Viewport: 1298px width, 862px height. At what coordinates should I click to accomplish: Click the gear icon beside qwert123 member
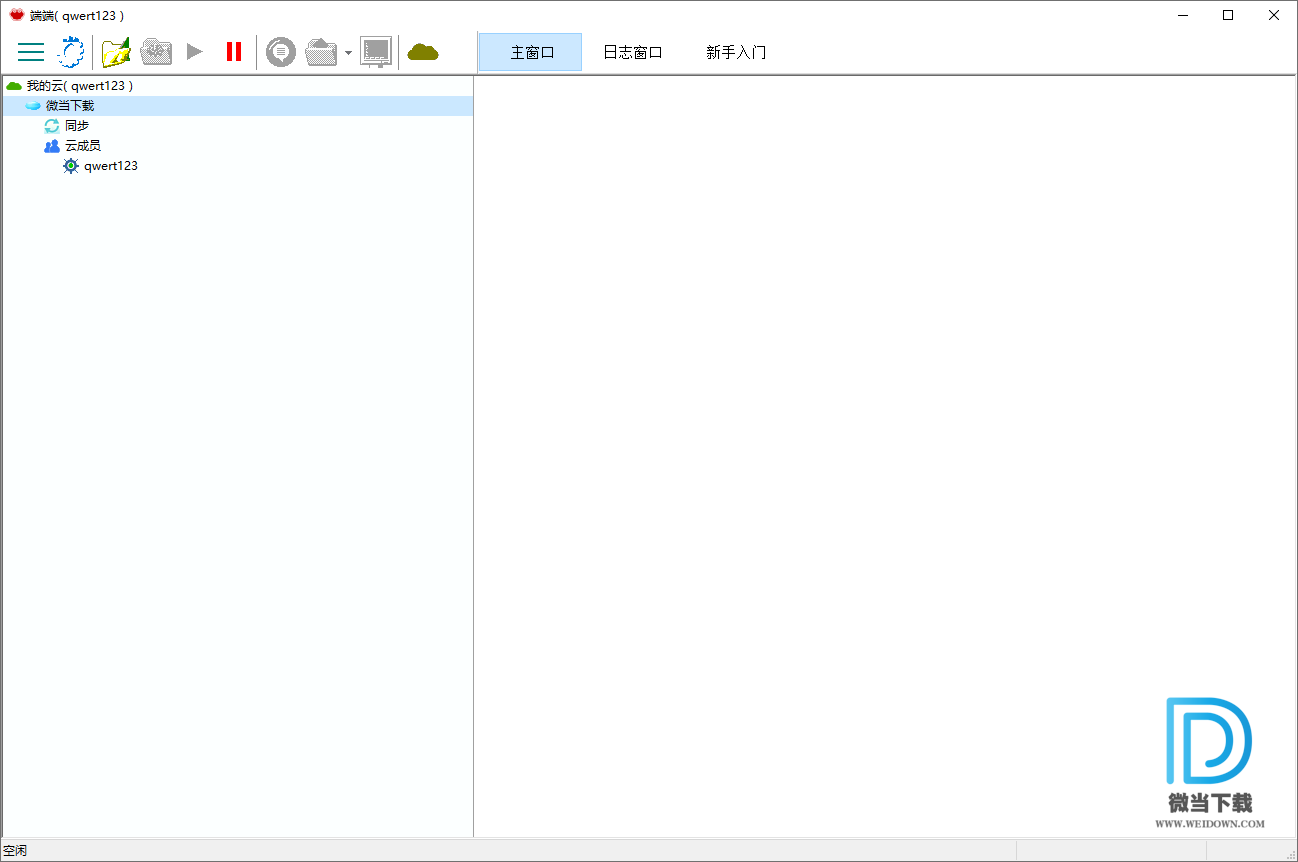[71, 166]
